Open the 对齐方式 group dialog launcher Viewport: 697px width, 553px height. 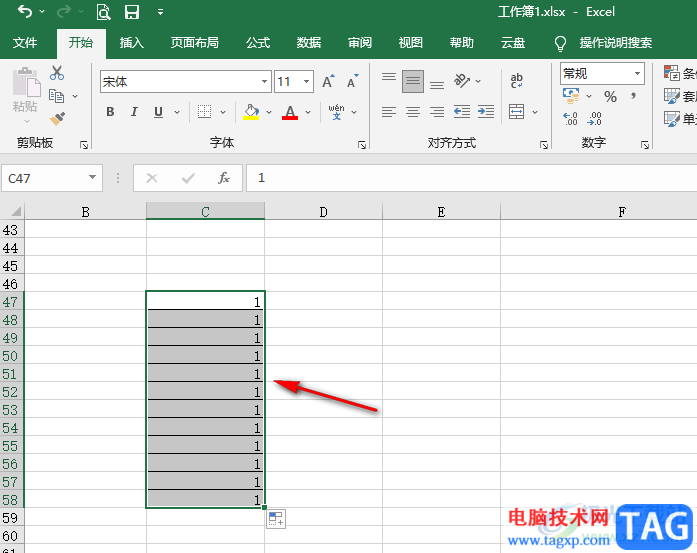click(544, 145)
